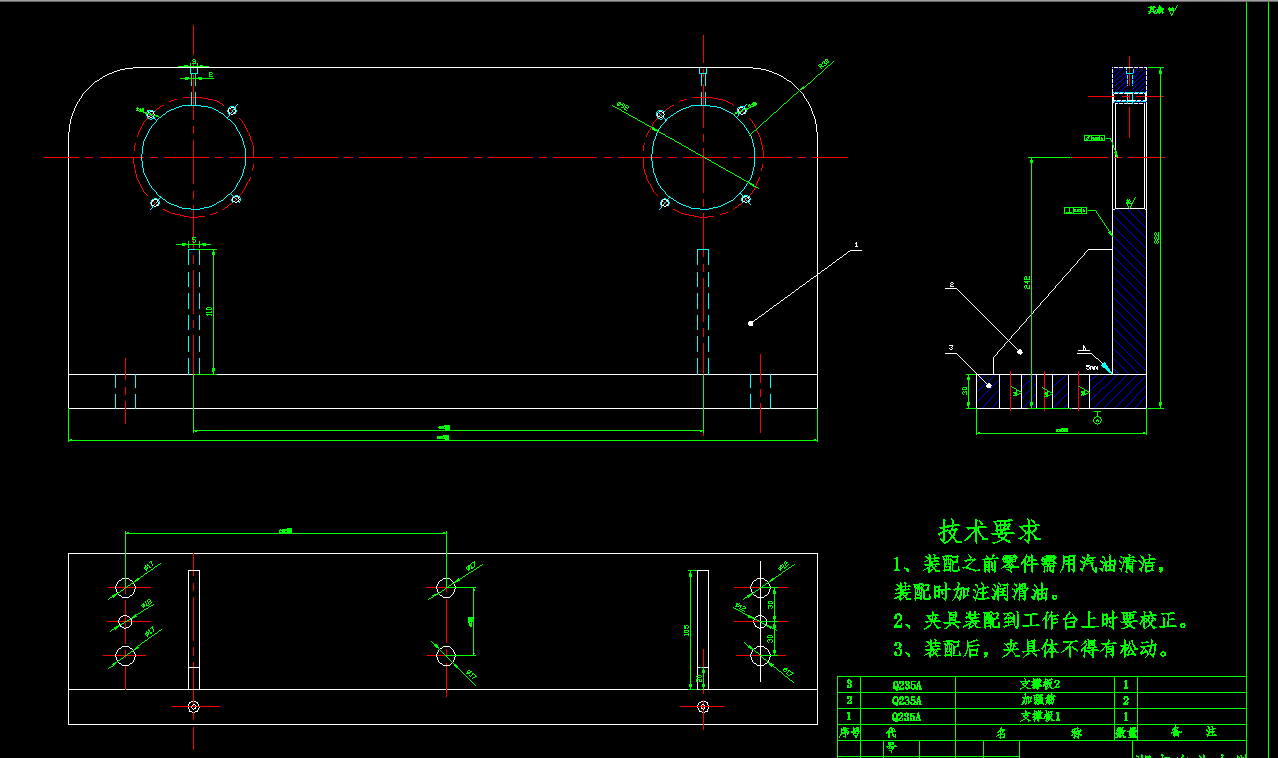Click the 备注 column header
The width and height of the screenshot is (1278, 758).
tap(1194, 732)
